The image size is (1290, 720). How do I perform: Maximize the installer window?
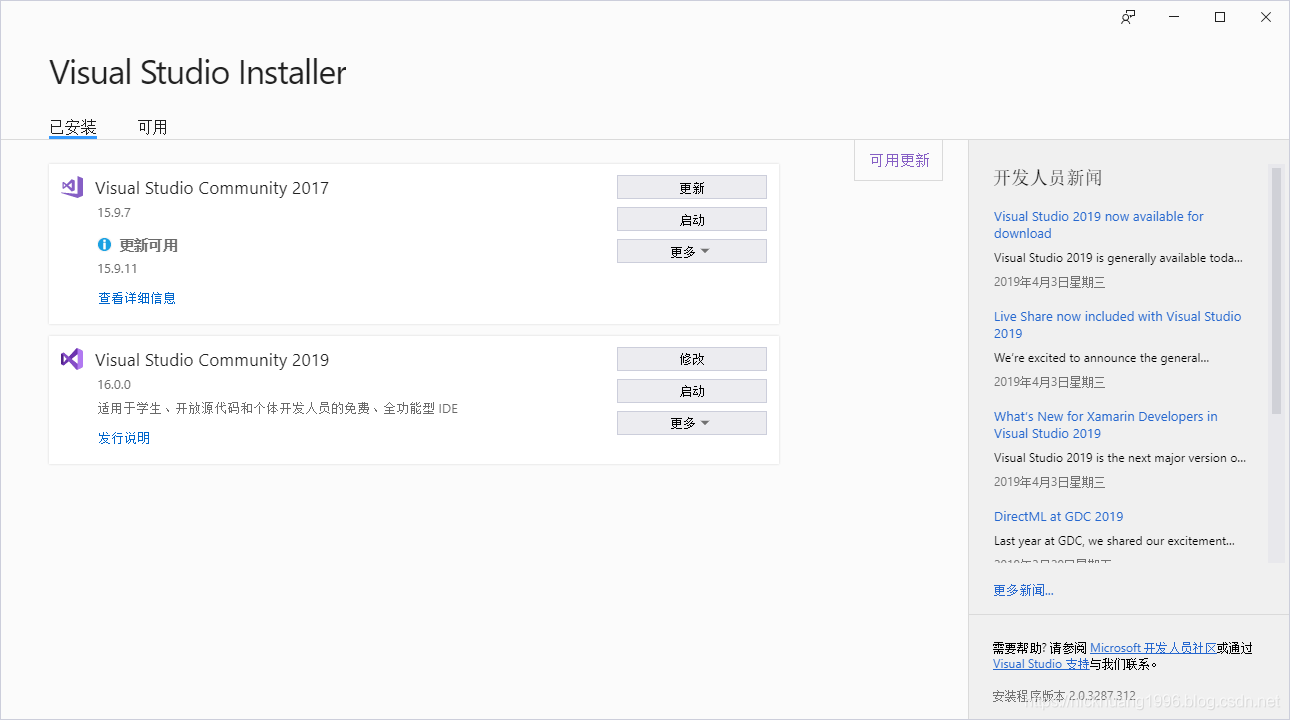tap(1220, 17)
